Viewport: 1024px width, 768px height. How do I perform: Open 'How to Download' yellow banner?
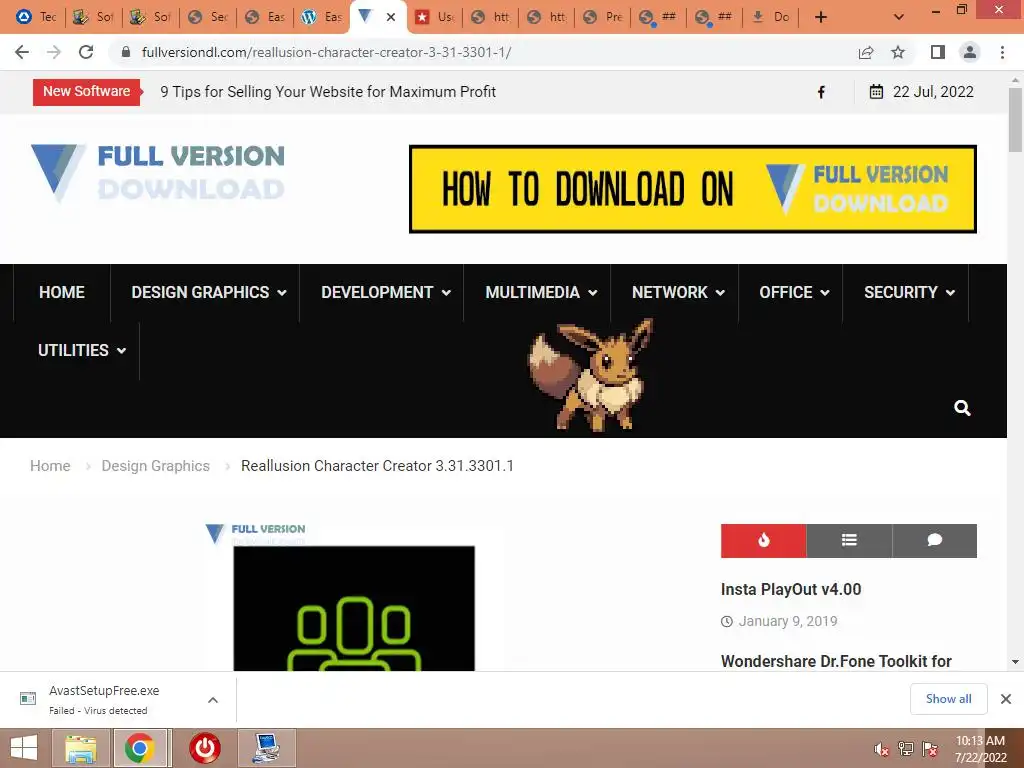[x=692, y=189]
